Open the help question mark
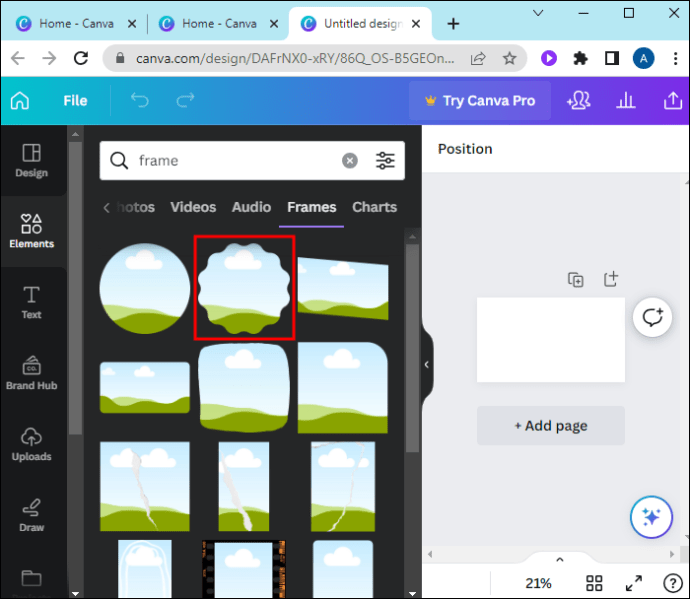The width and height of the screenshot is (690, 599). coord(672,584)
